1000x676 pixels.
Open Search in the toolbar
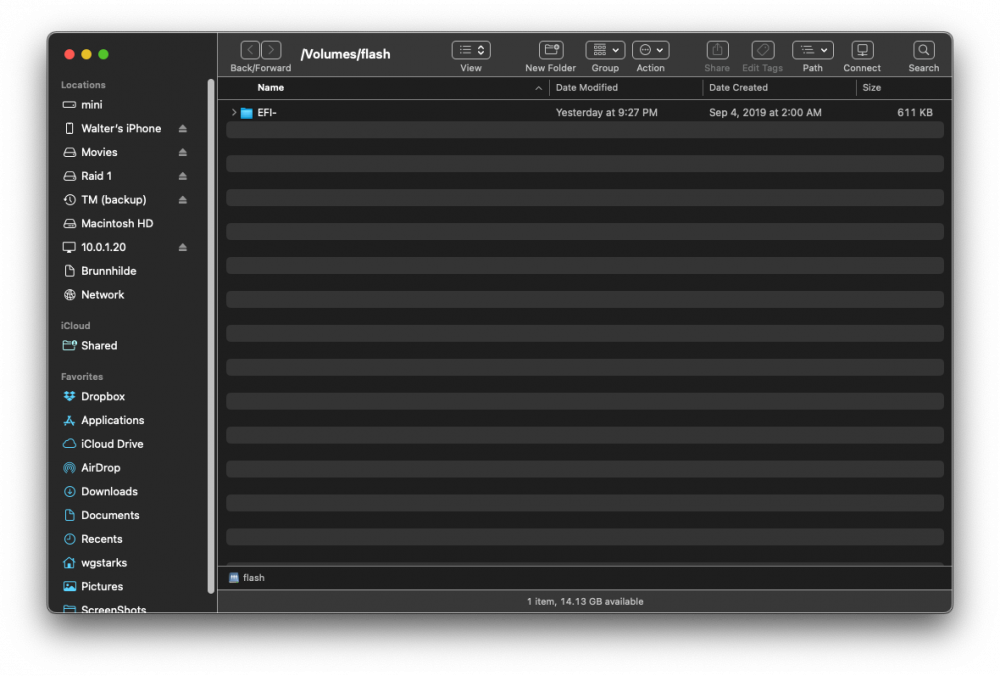tap(923, 50)
